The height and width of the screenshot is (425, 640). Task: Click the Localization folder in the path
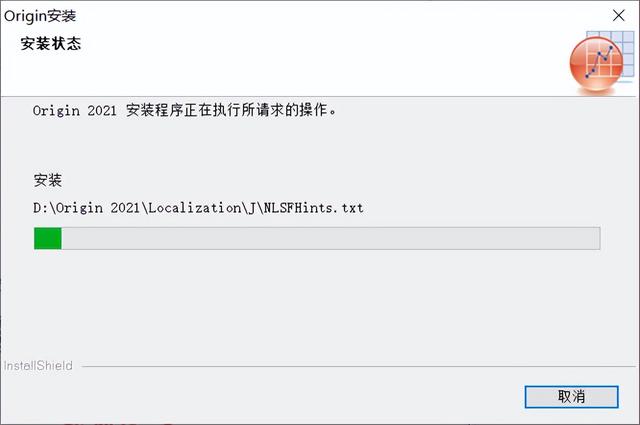[x=195, y=208]
